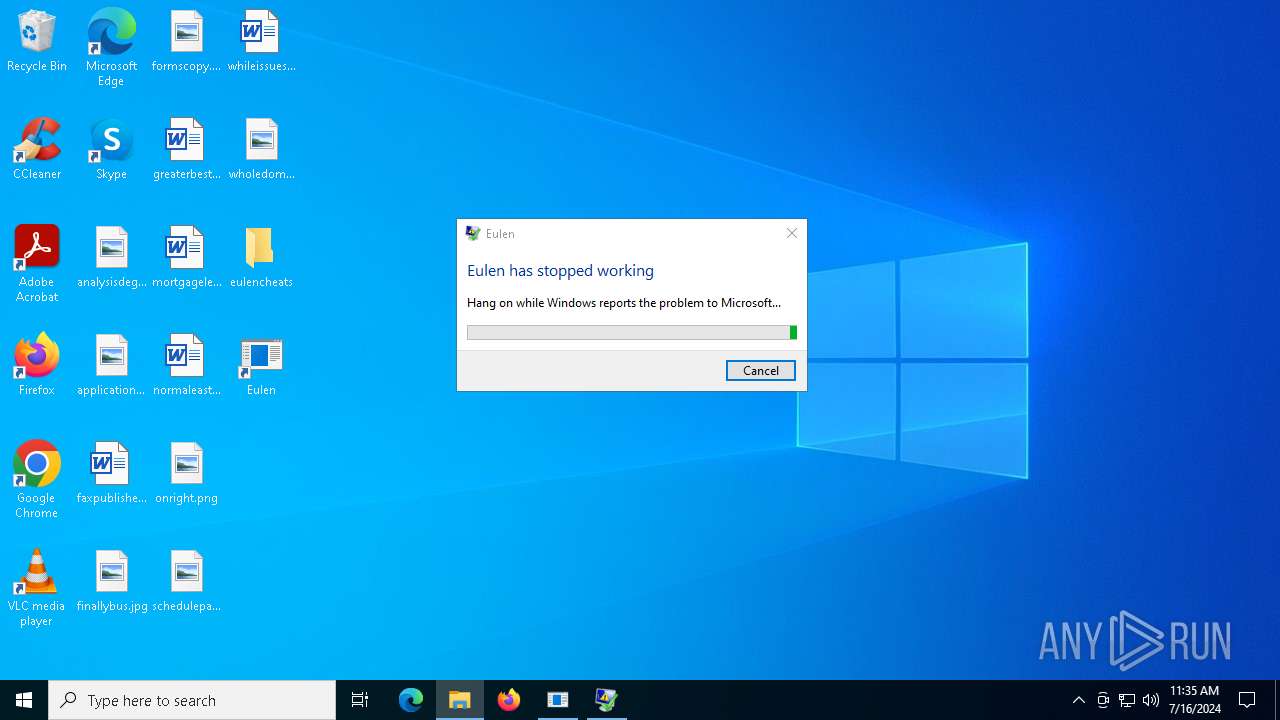Select the whileissues Word document
1280x720 pixels.
coord(261,42)
